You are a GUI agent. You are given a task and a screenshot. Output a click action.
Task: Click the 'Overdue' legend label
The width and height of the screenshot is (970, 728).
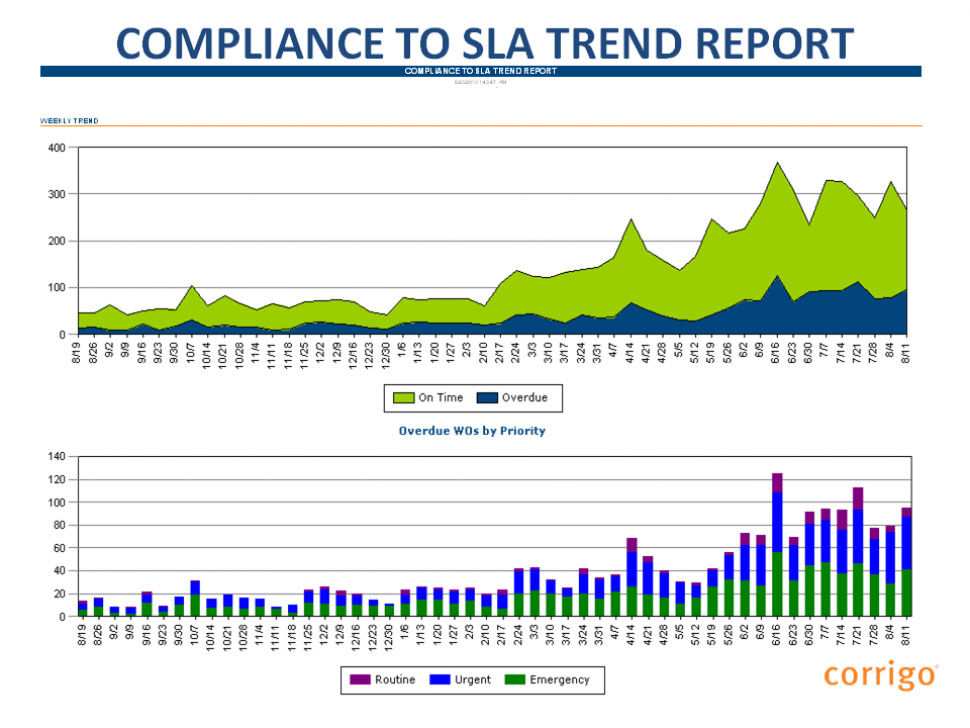(x=525, y=398)
